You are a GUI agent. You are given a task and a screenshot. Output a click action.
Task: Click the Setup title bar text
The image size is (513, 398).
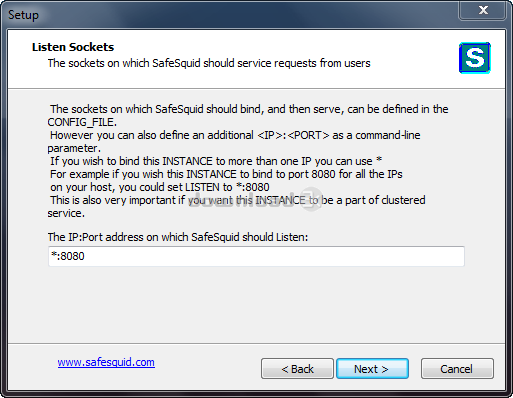pos(23,15)
